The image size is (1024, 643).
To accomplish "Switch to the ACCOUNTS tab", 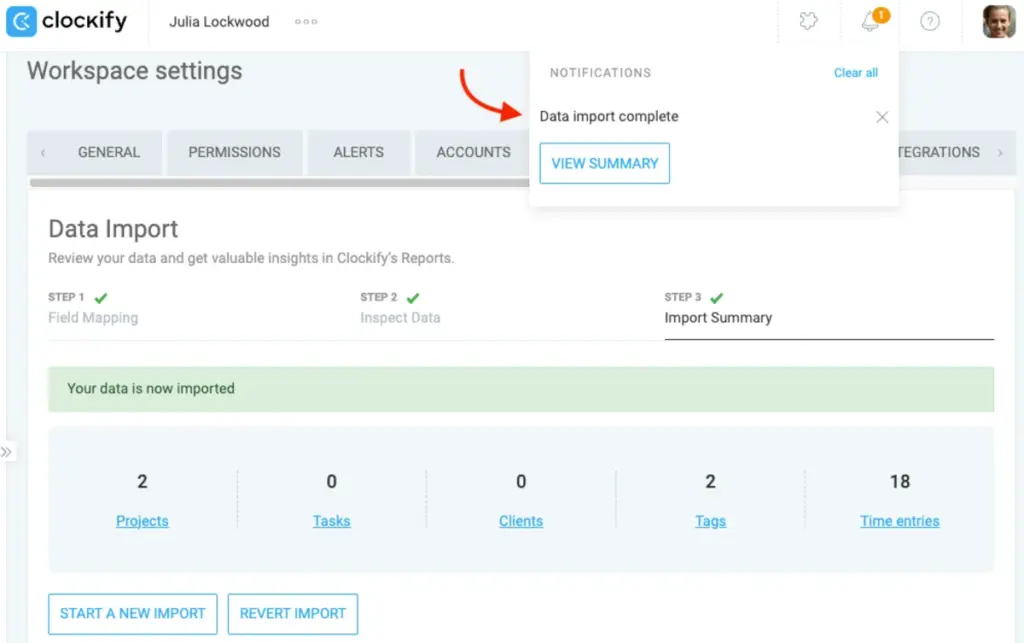I will (x=473, y=152).
